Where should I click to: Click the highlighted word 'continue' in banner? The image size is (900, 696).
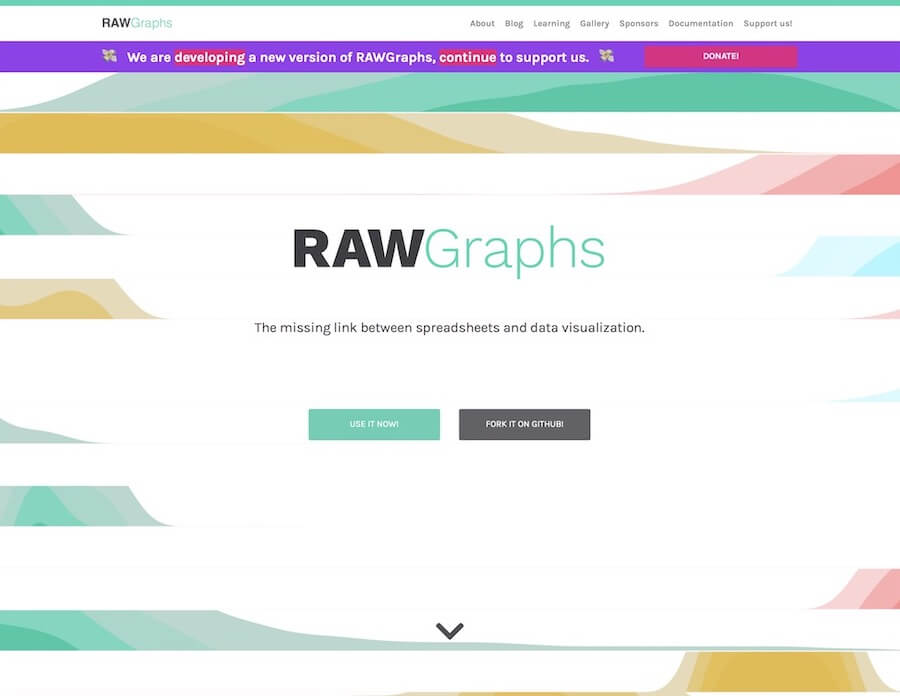[468, 57]
